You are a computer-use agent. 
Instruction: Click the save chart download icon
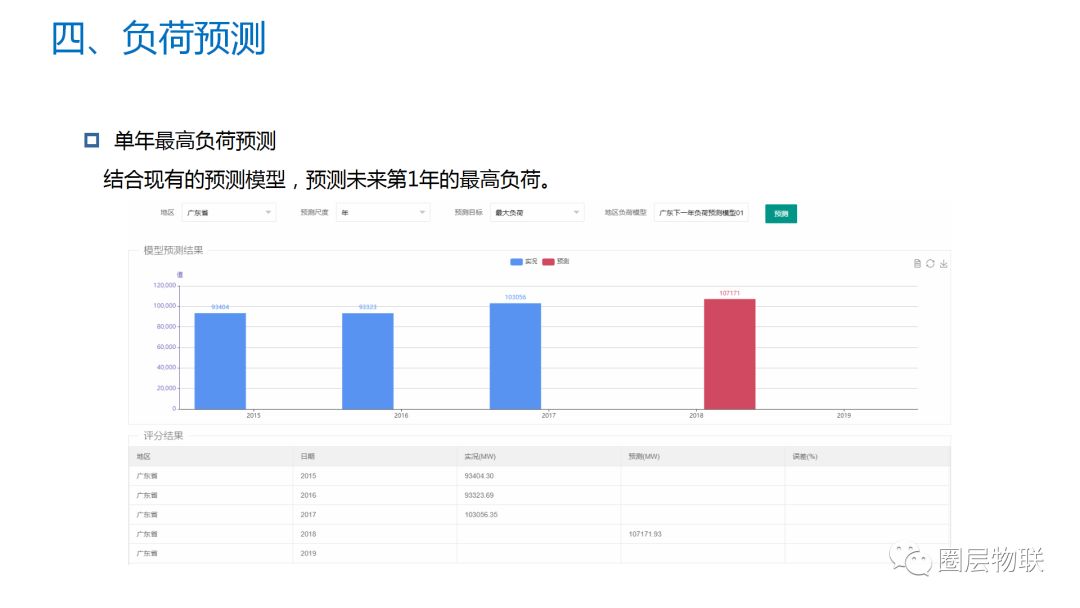click(x=944, y=264)
